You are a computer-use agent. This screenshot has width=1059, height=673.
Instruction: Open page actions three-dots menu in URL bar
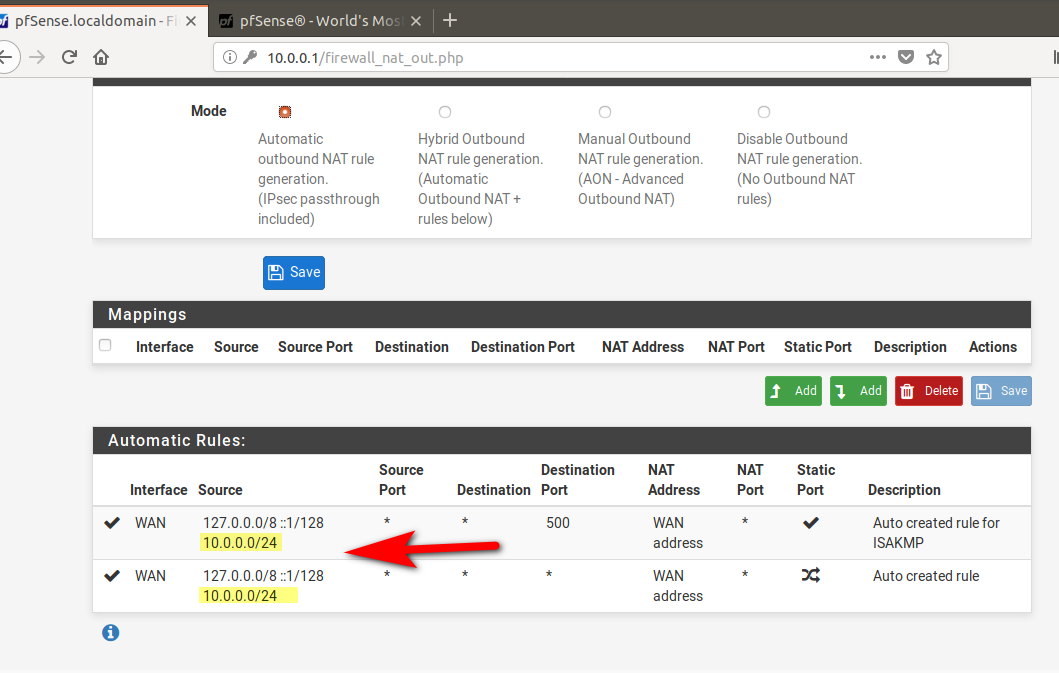point(877,57)
